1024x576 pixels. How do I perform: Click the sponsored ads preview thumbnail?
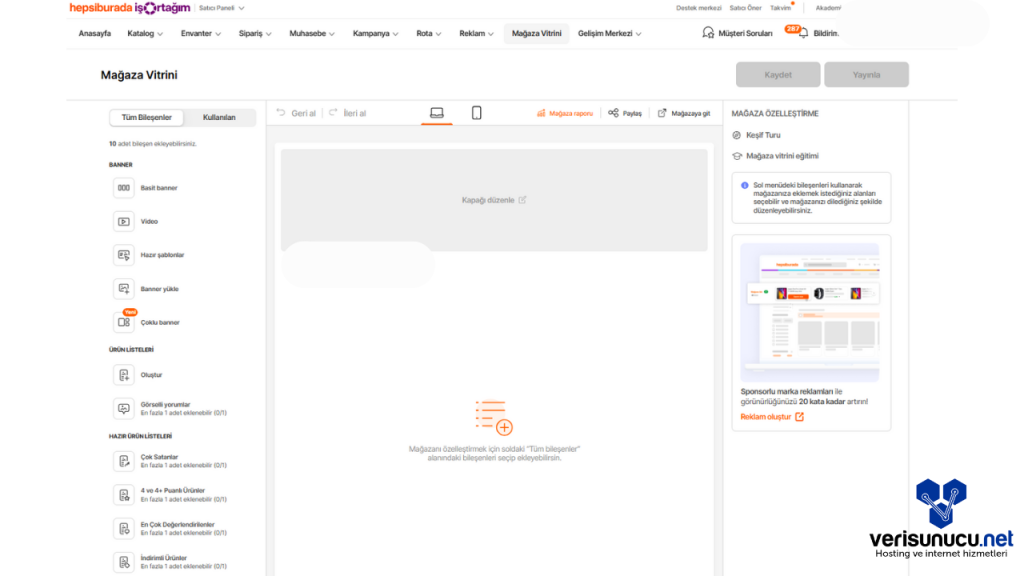(x=810, y=312)
